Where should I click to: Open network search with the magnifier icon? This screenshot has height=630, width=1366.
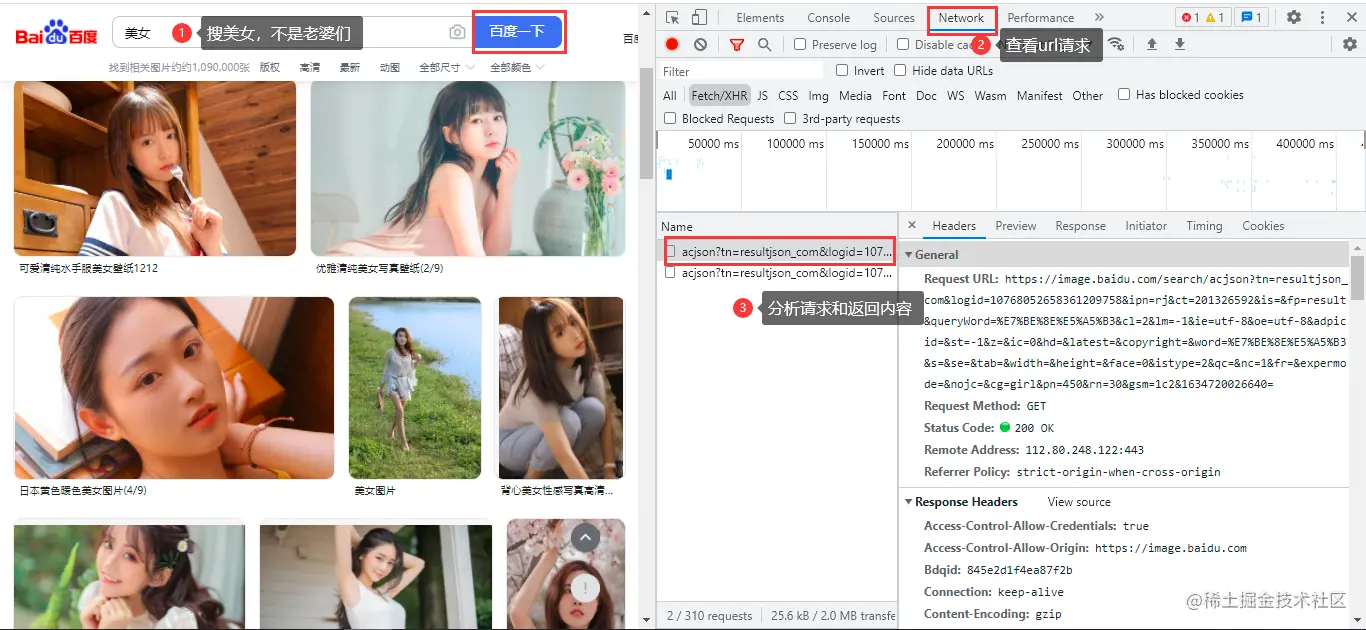pos(764,44)
